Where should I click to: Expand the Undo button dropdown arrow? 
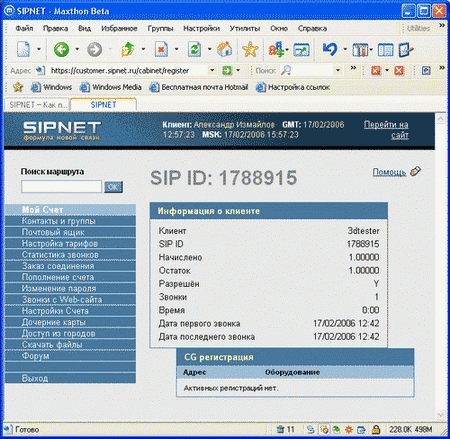(x=345, y=49)
